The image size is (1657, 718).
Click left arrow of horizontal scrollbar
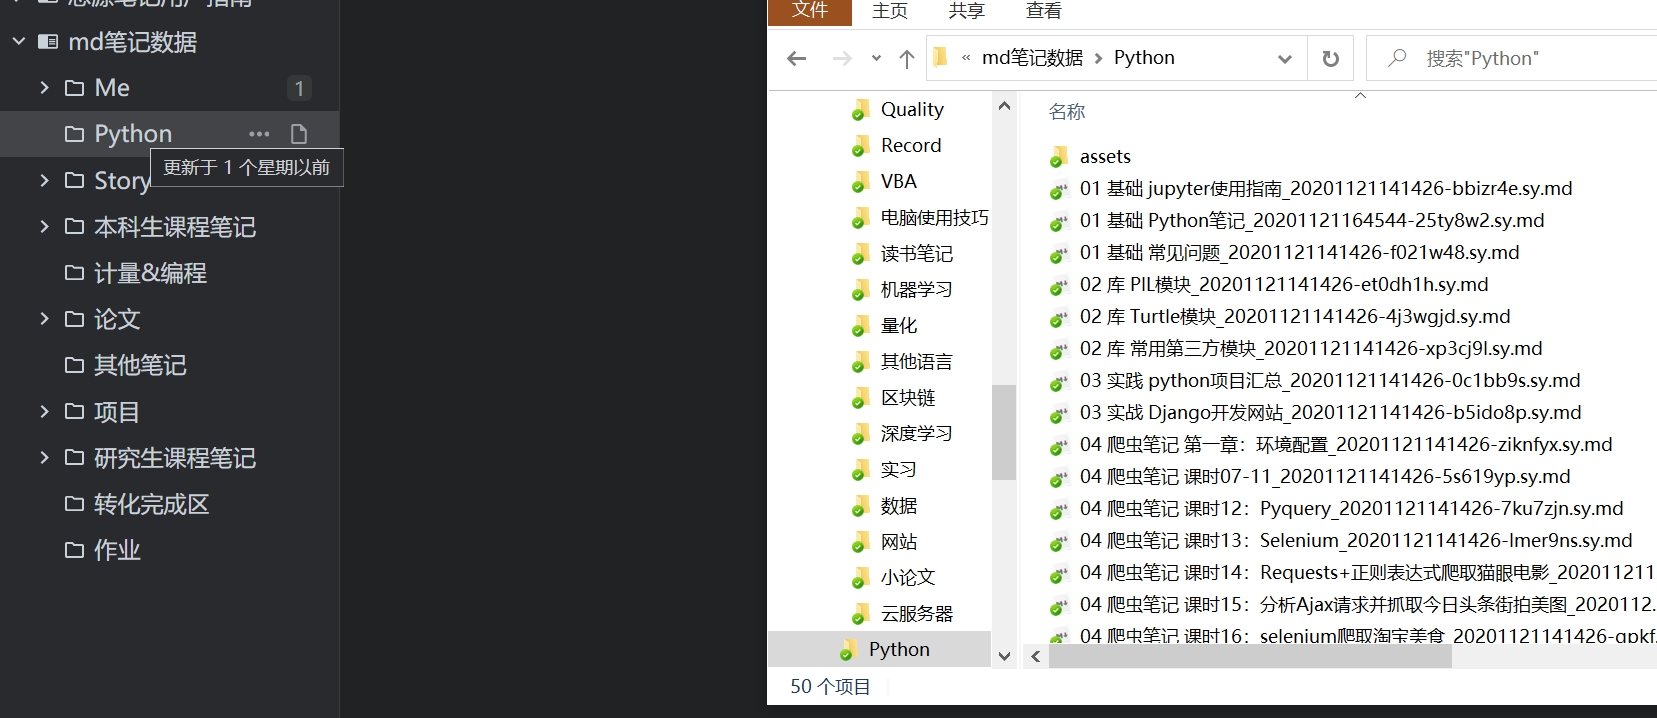tap(1036, 657)
